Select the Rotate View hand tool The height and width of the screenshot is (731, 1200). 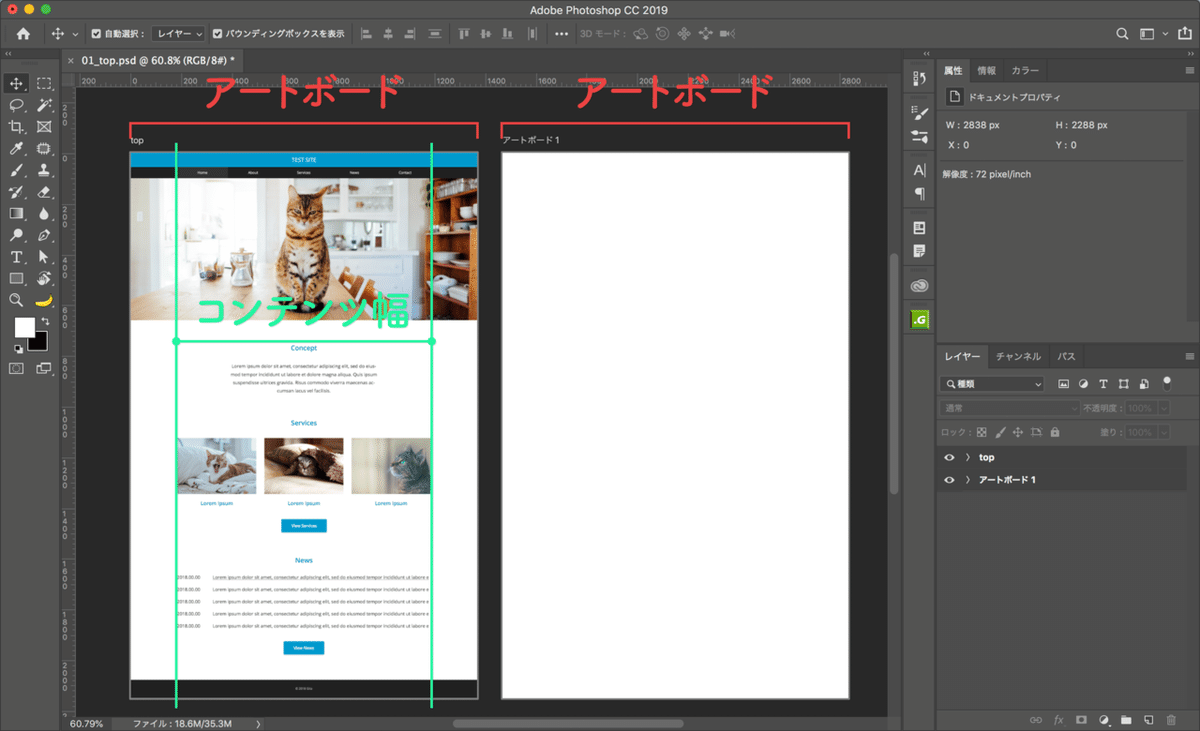(44, 278)
